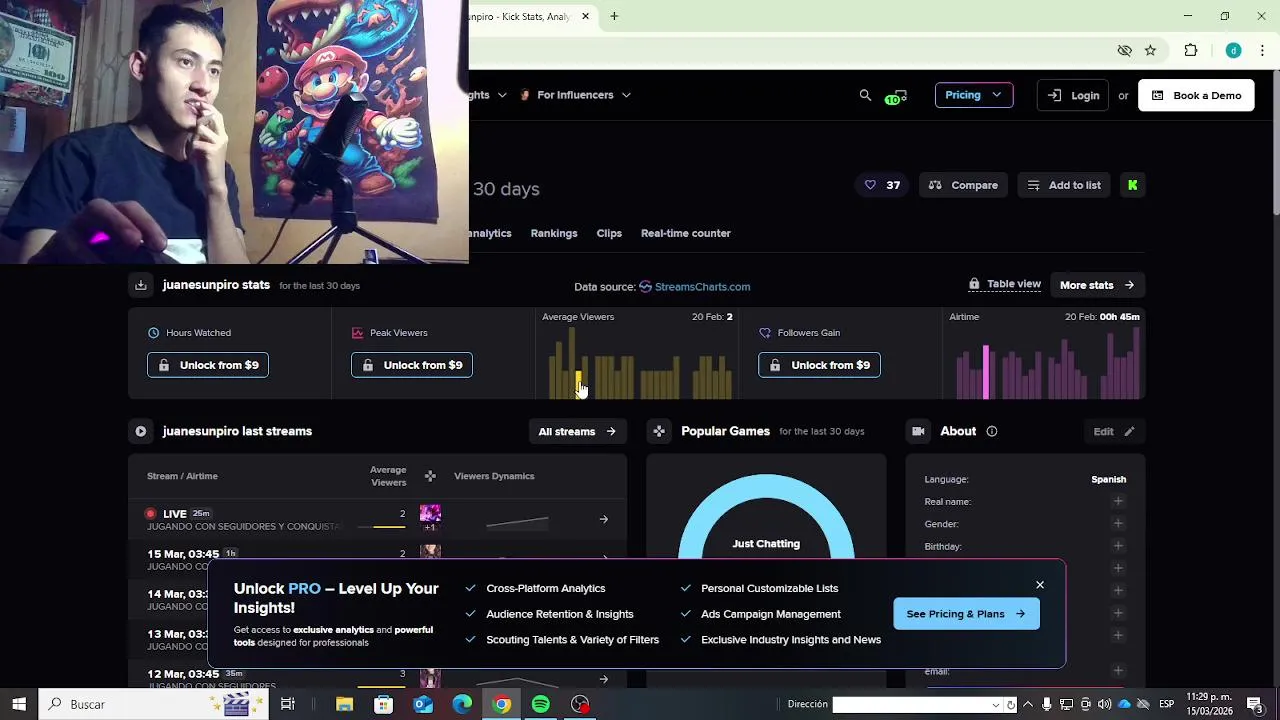The height and width of the screenshot is (720, 1280).
Task: Open Microsoft Edge from the taskbar
Action: [462, 704]
